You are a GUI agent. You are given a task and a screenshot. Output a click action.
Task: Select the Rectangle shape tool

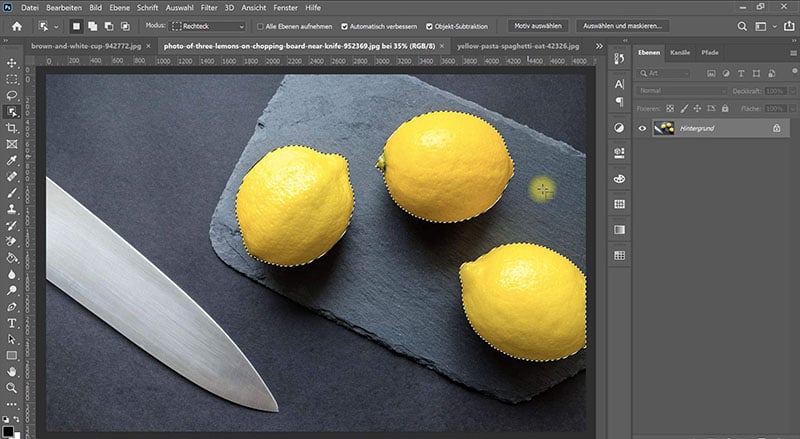11,356
